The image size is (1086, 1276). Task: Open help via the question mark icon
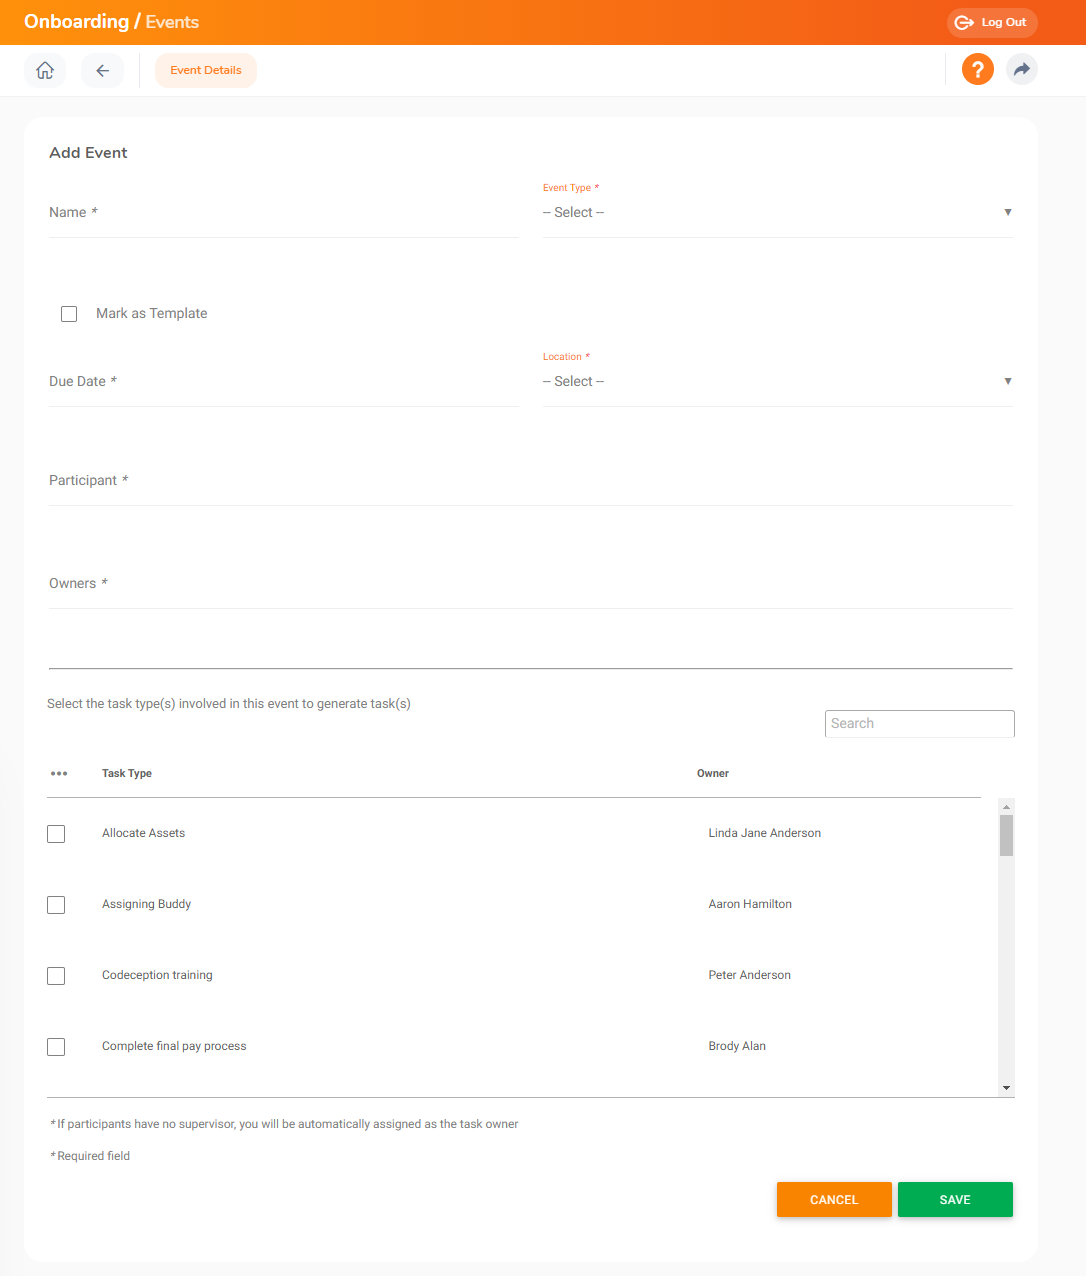click(977, 69)
